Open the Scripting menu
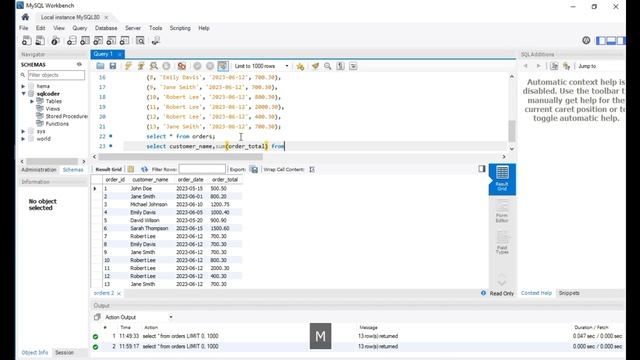The height and width of the screenshot is (360, 640). [x=180, y=28]
